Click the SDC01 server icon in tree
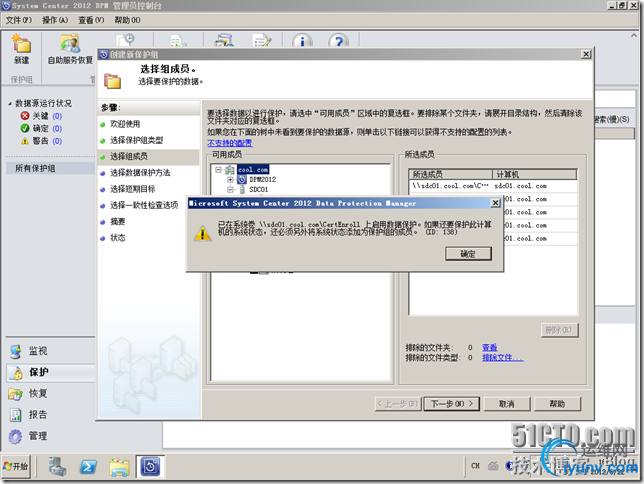Viewport: 644px width, 484px height. click(x=242, y=189)
